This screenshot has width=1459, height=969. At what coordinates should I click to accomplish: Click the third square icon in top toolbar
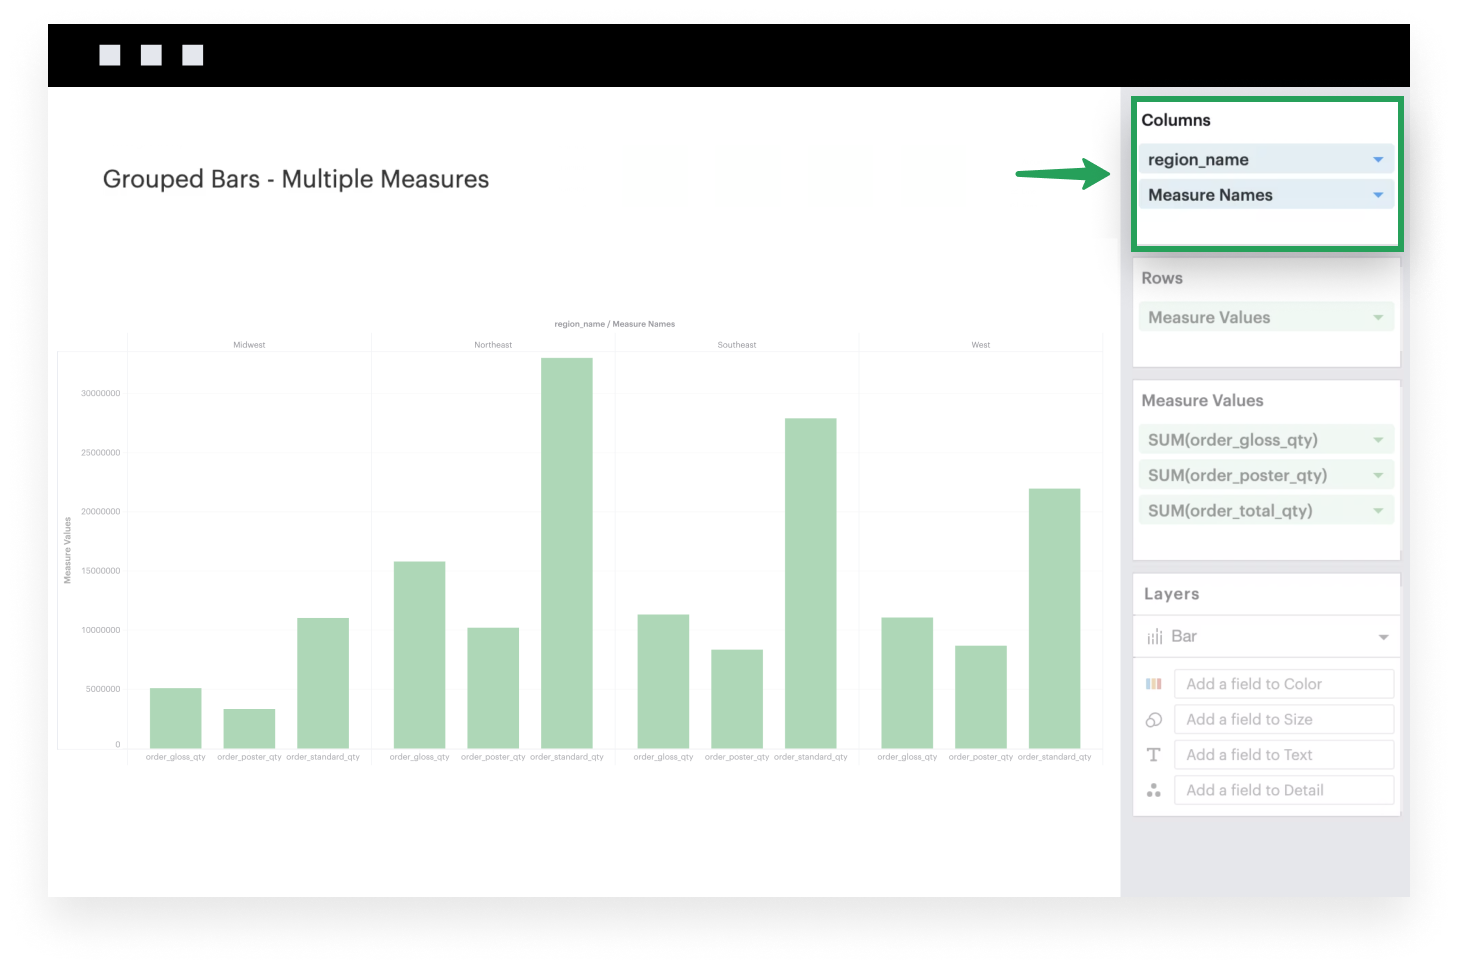(191, 54)
